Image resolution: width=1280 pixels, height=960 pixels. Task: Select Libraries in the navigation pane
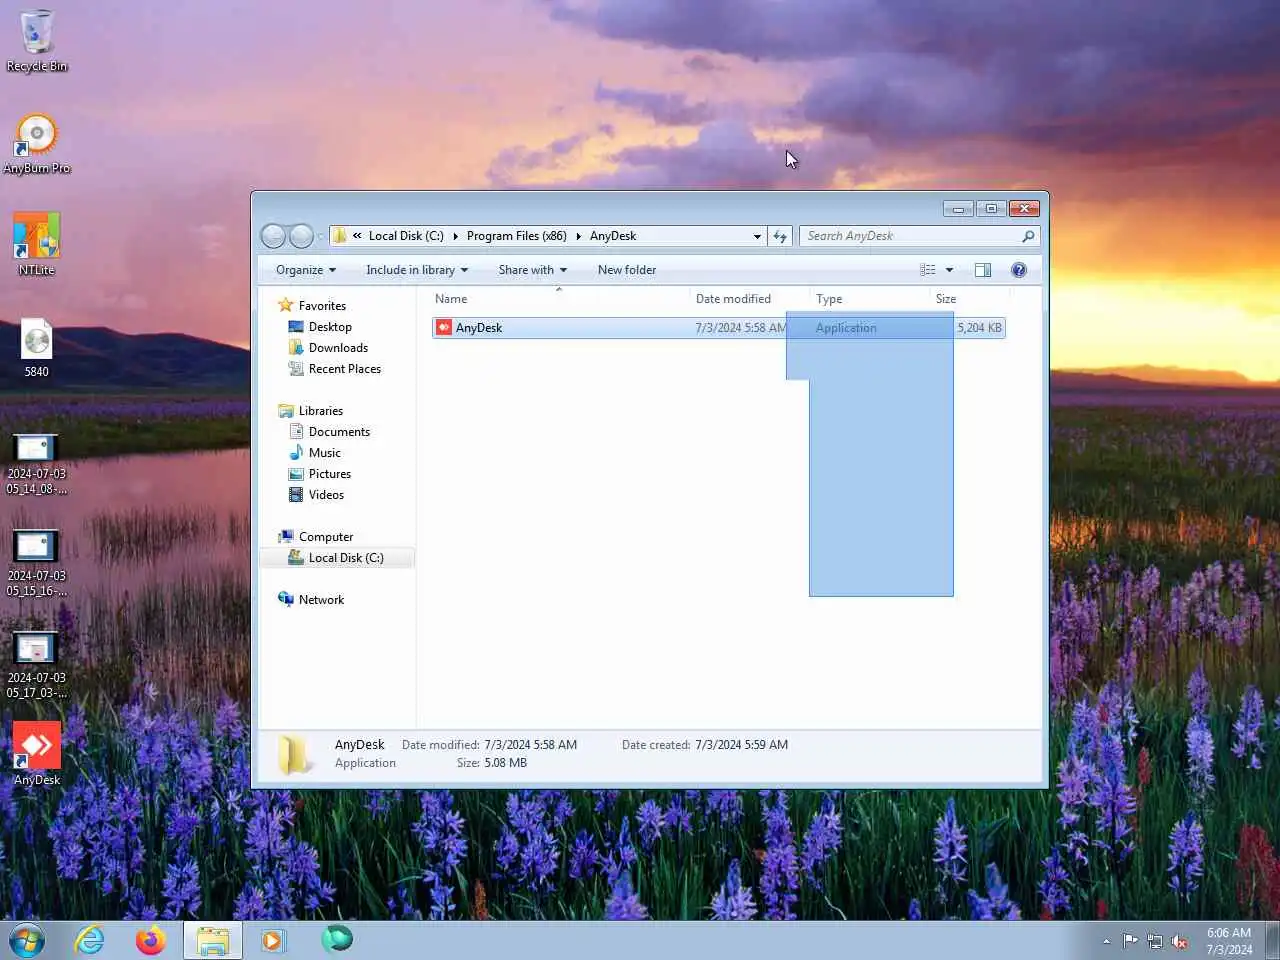point(320,411)
